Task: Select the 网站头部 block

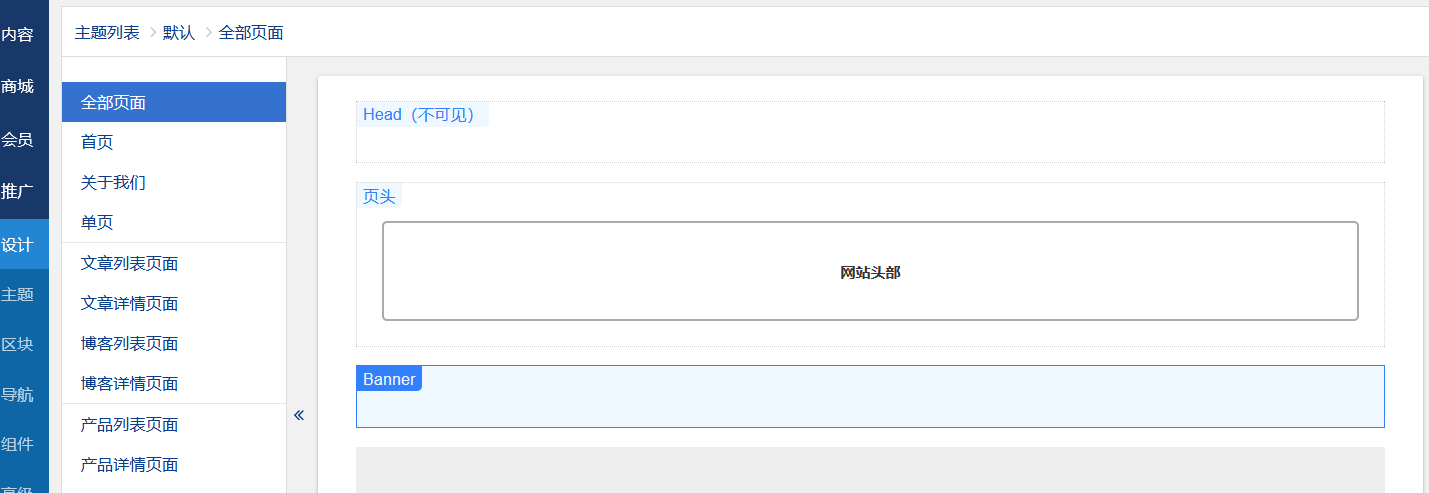Action: pos(870,271)
